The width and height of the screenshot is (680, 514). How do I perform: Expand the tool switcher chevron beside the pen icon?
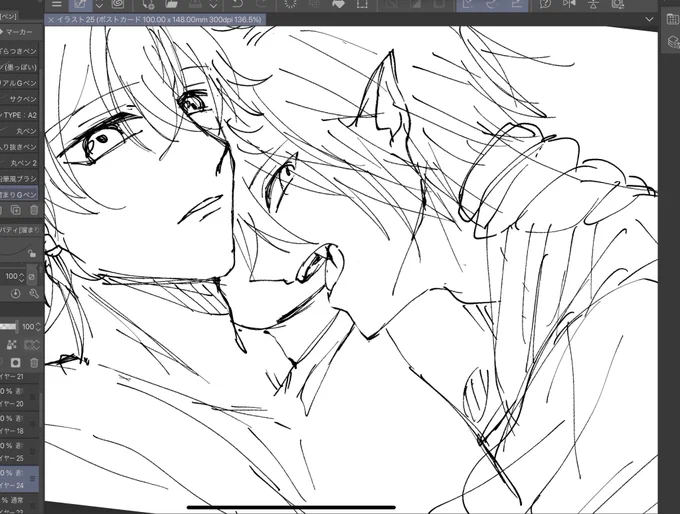[99, 4]
